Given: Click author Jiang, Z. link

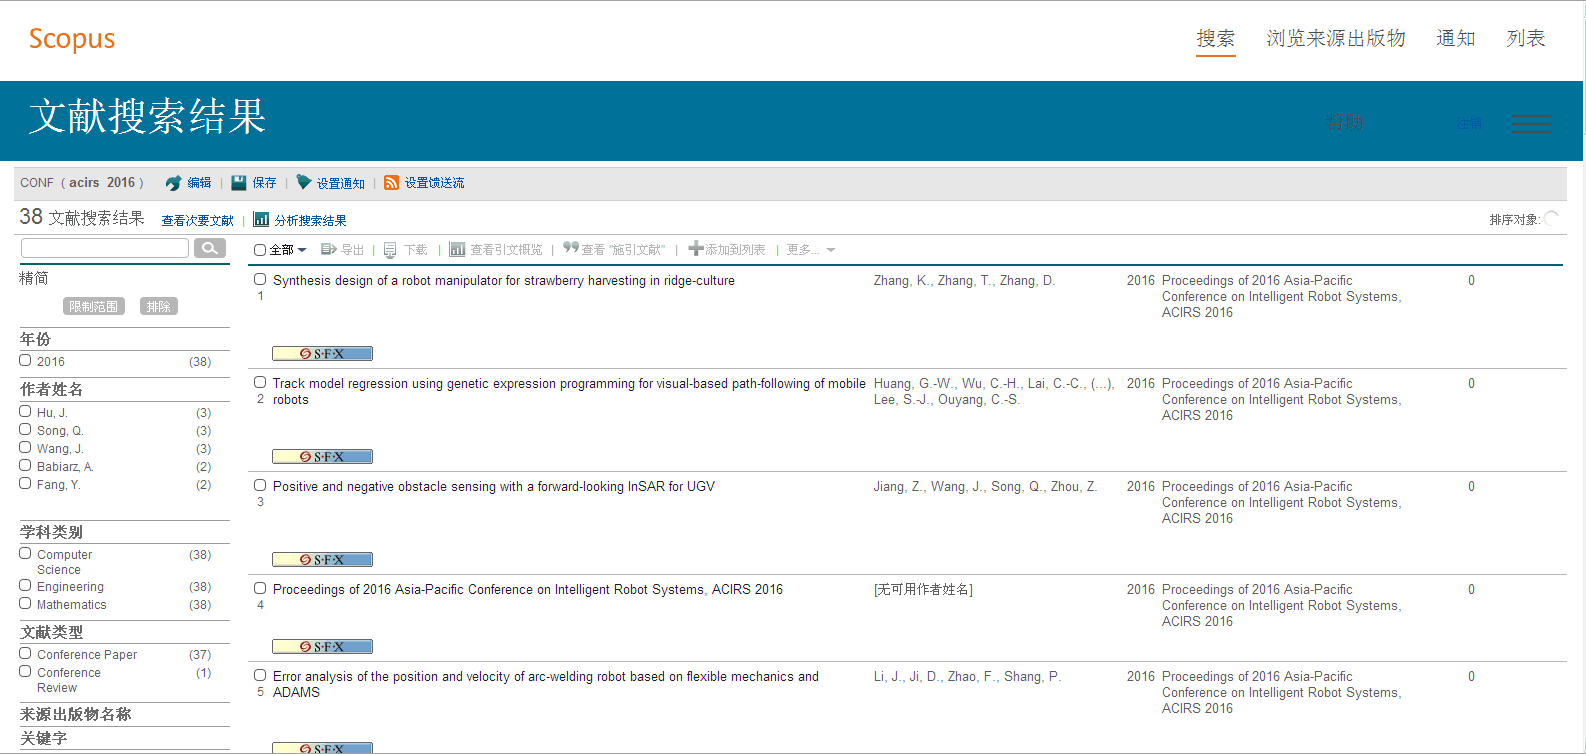Looking at the screenshot, I should coord(898,486).
